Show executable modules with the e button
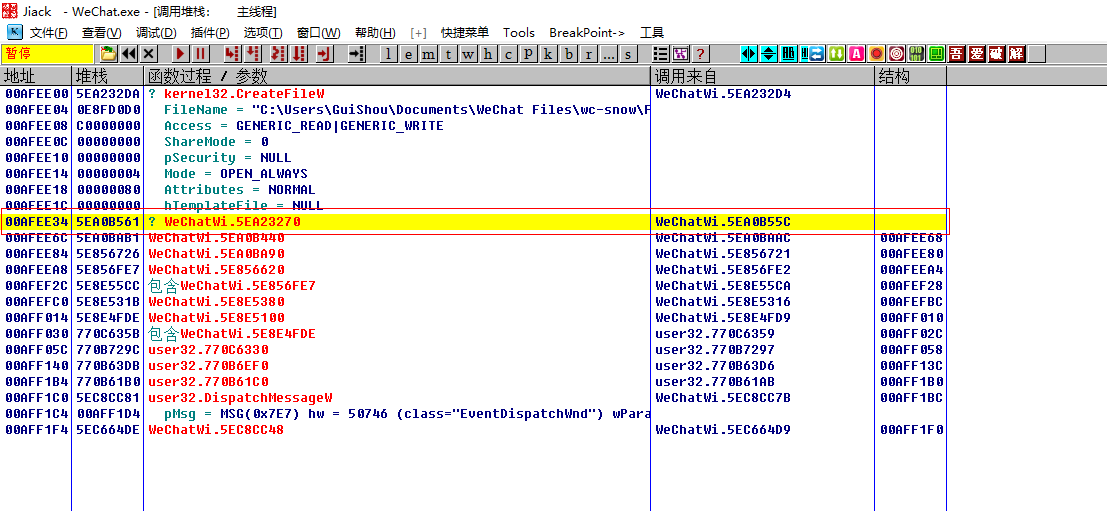This screenshot has height=511, width=1107. tap(409, 54)
